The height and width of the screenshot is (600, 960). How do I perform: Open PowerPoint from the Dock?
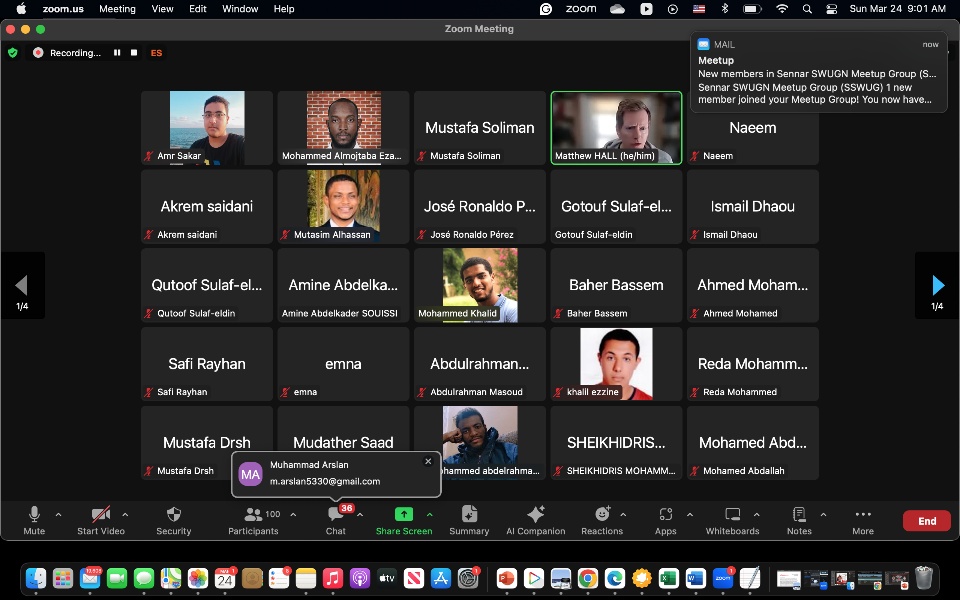click(507, 577)
